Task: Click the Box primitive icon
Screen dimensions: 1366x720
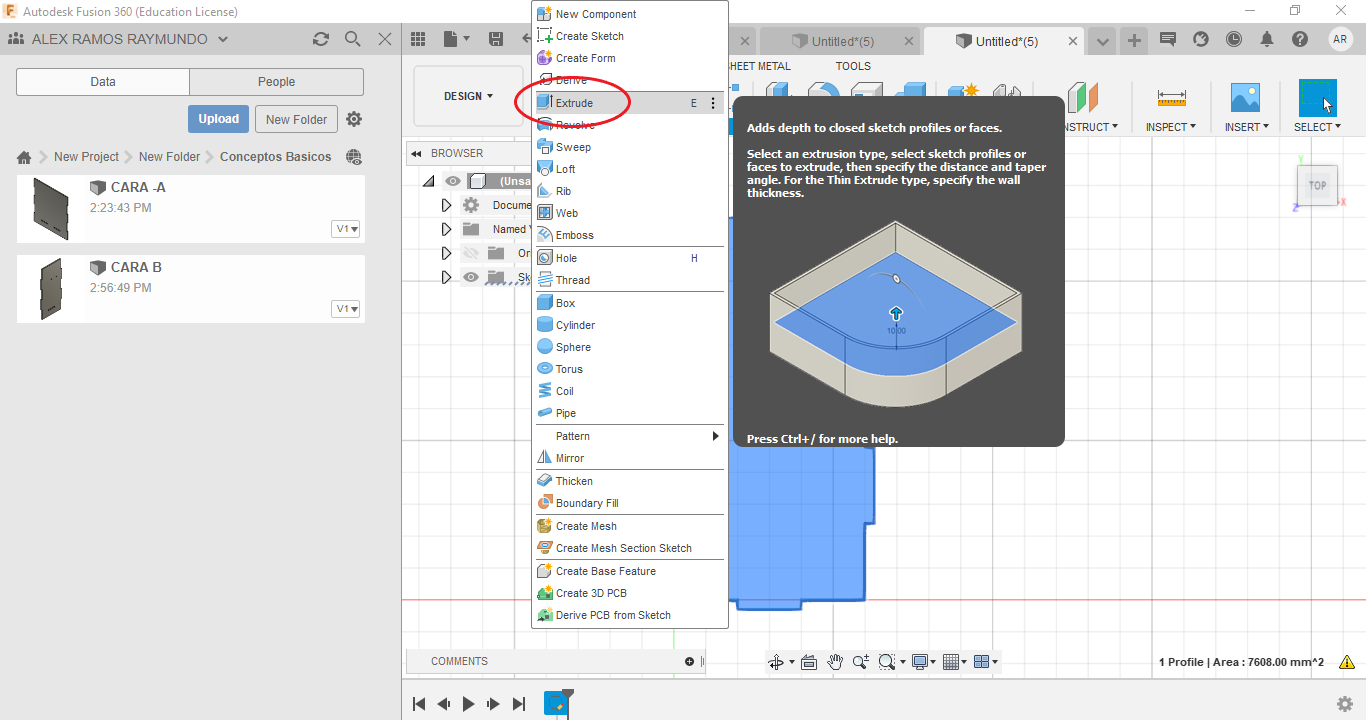Action: click(x=545, y=303)
